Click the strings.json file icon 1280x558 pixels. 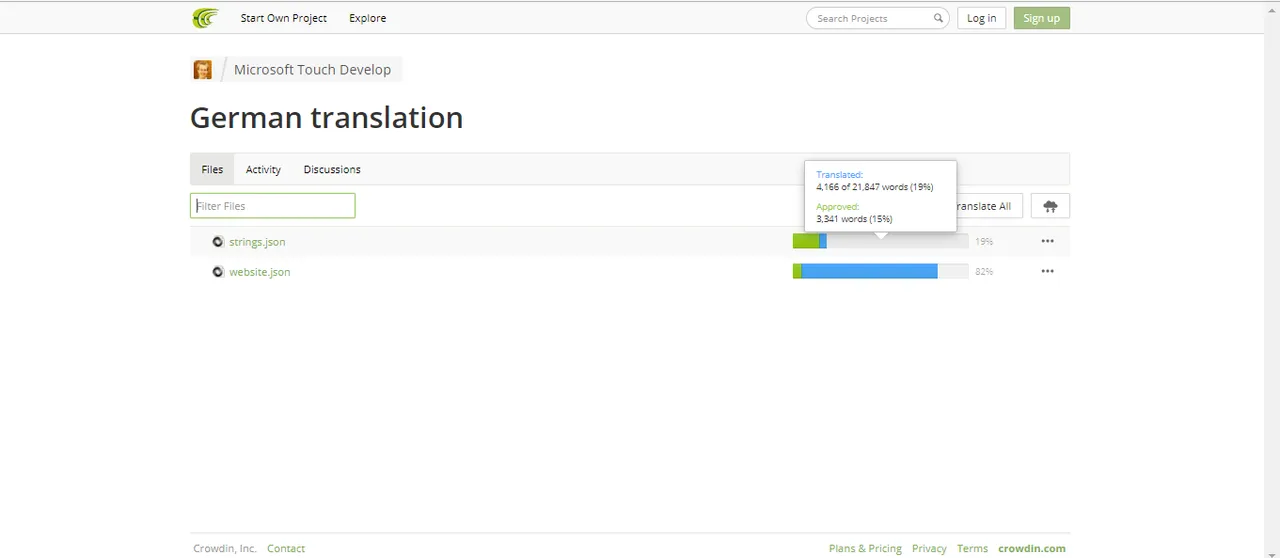point(218,242)
